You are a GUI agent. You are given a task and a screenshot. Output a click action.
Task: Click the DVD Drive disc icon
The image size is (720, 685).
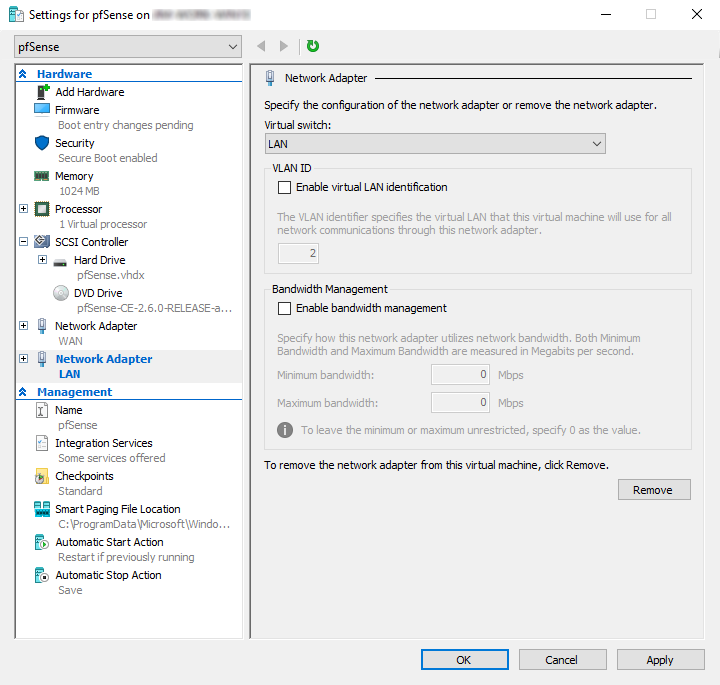60,293
